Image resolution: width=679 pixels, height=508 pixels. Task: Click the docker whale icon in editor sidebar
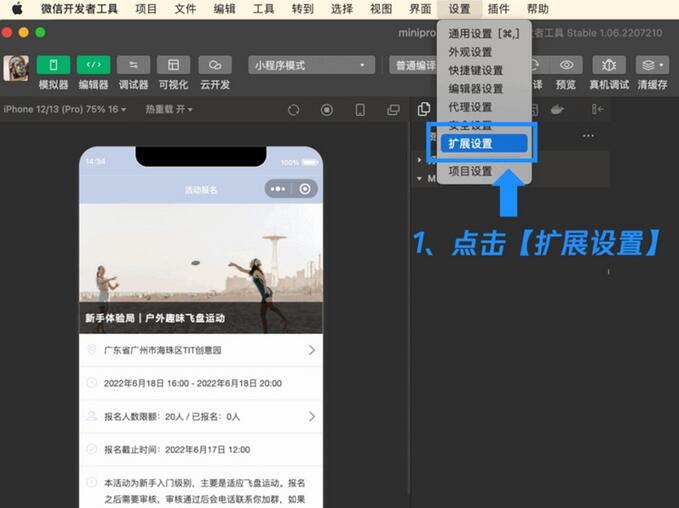pos(557,110)
